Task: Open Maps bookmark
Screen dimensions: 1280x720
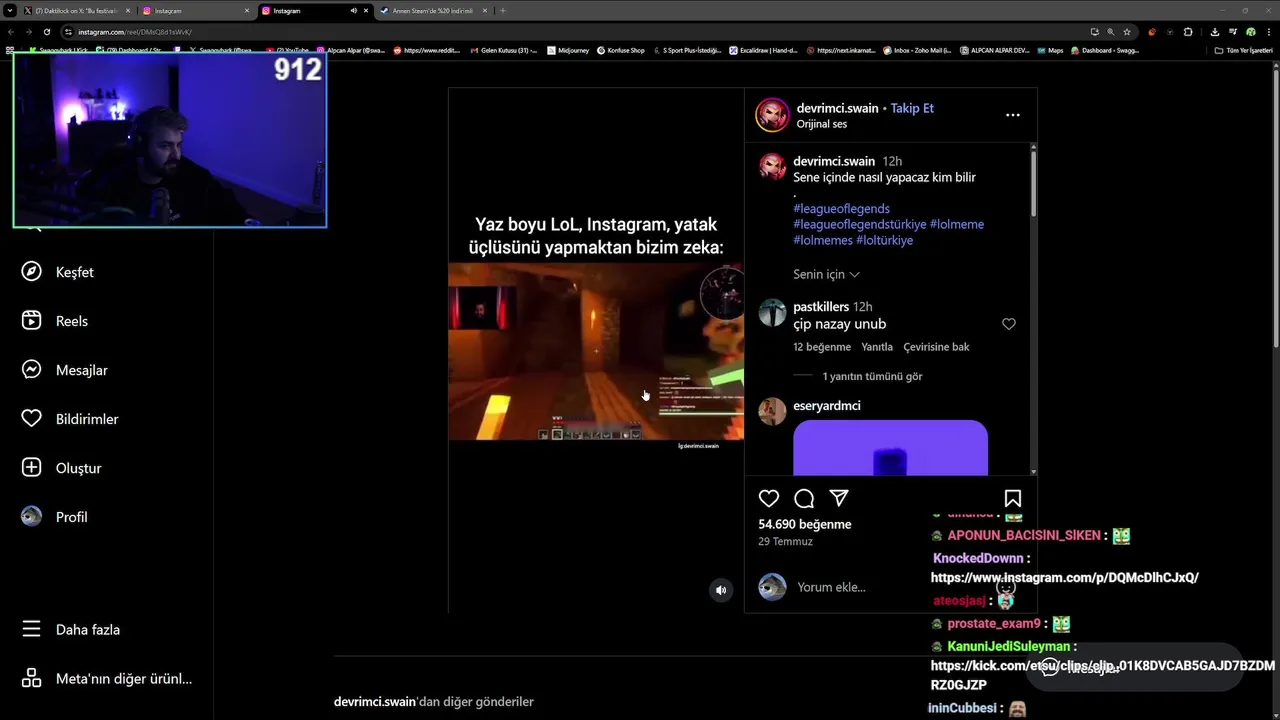Action: (1050, 50)
